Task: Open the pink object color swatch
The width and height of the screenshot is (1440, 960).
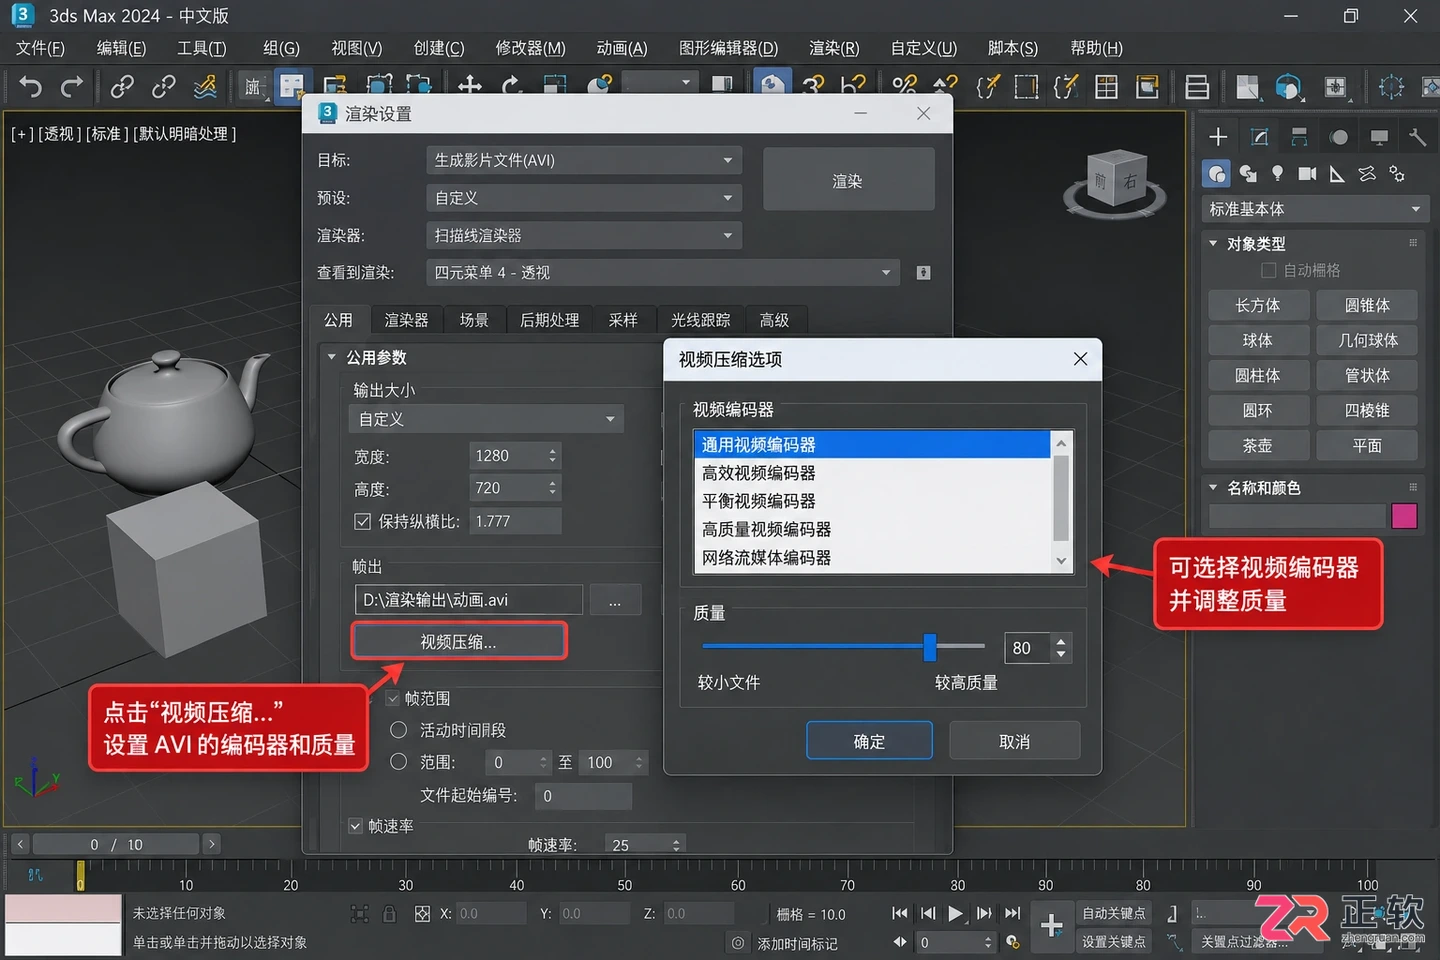Action: pos(1404,516)
